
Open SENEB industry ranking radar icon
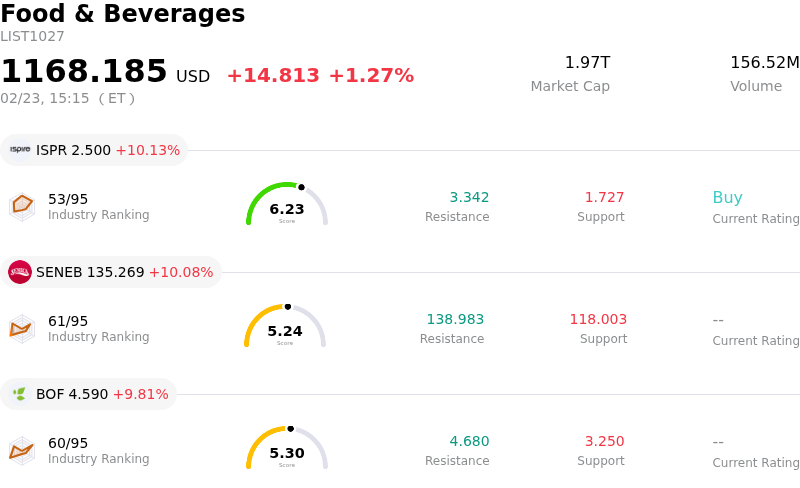pos(22,327)
